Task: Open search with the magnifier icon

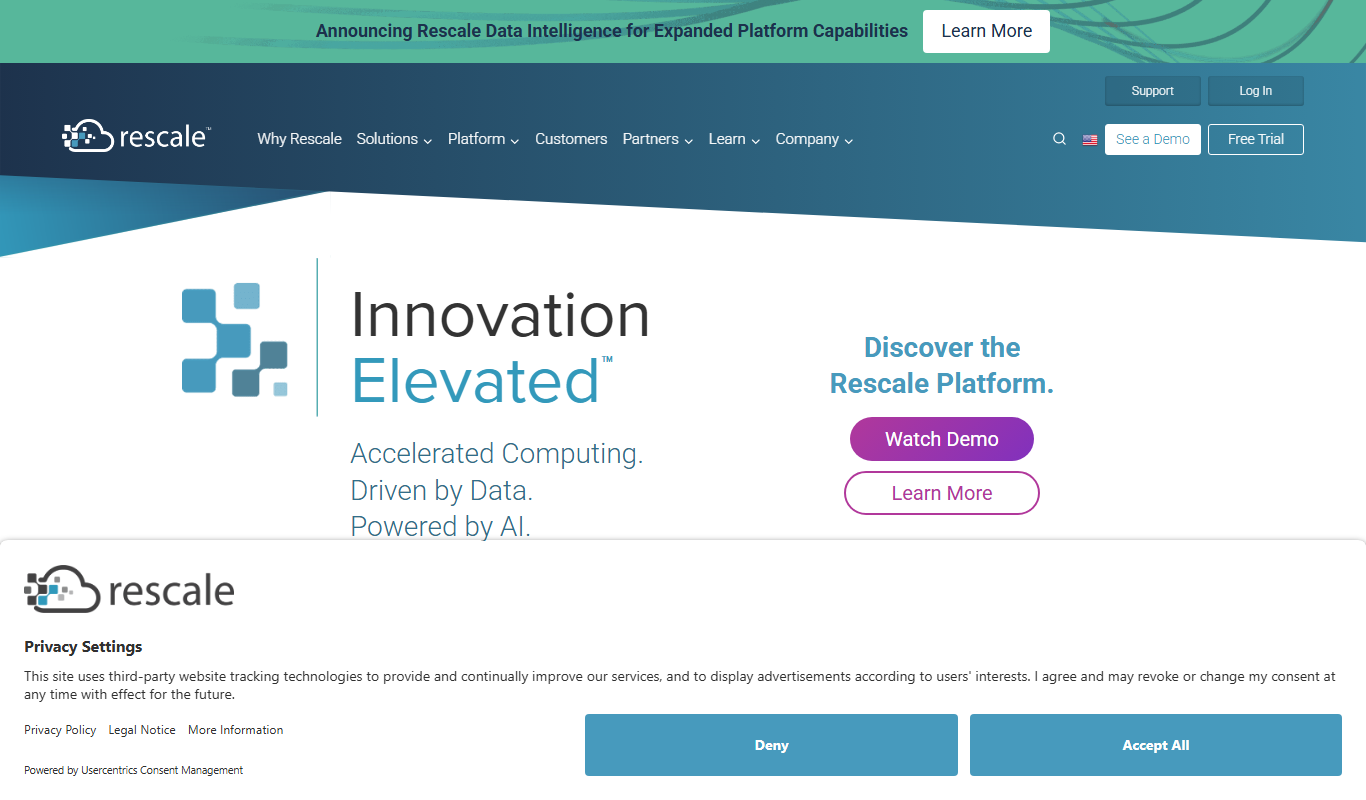Action: pos(1059,139)
